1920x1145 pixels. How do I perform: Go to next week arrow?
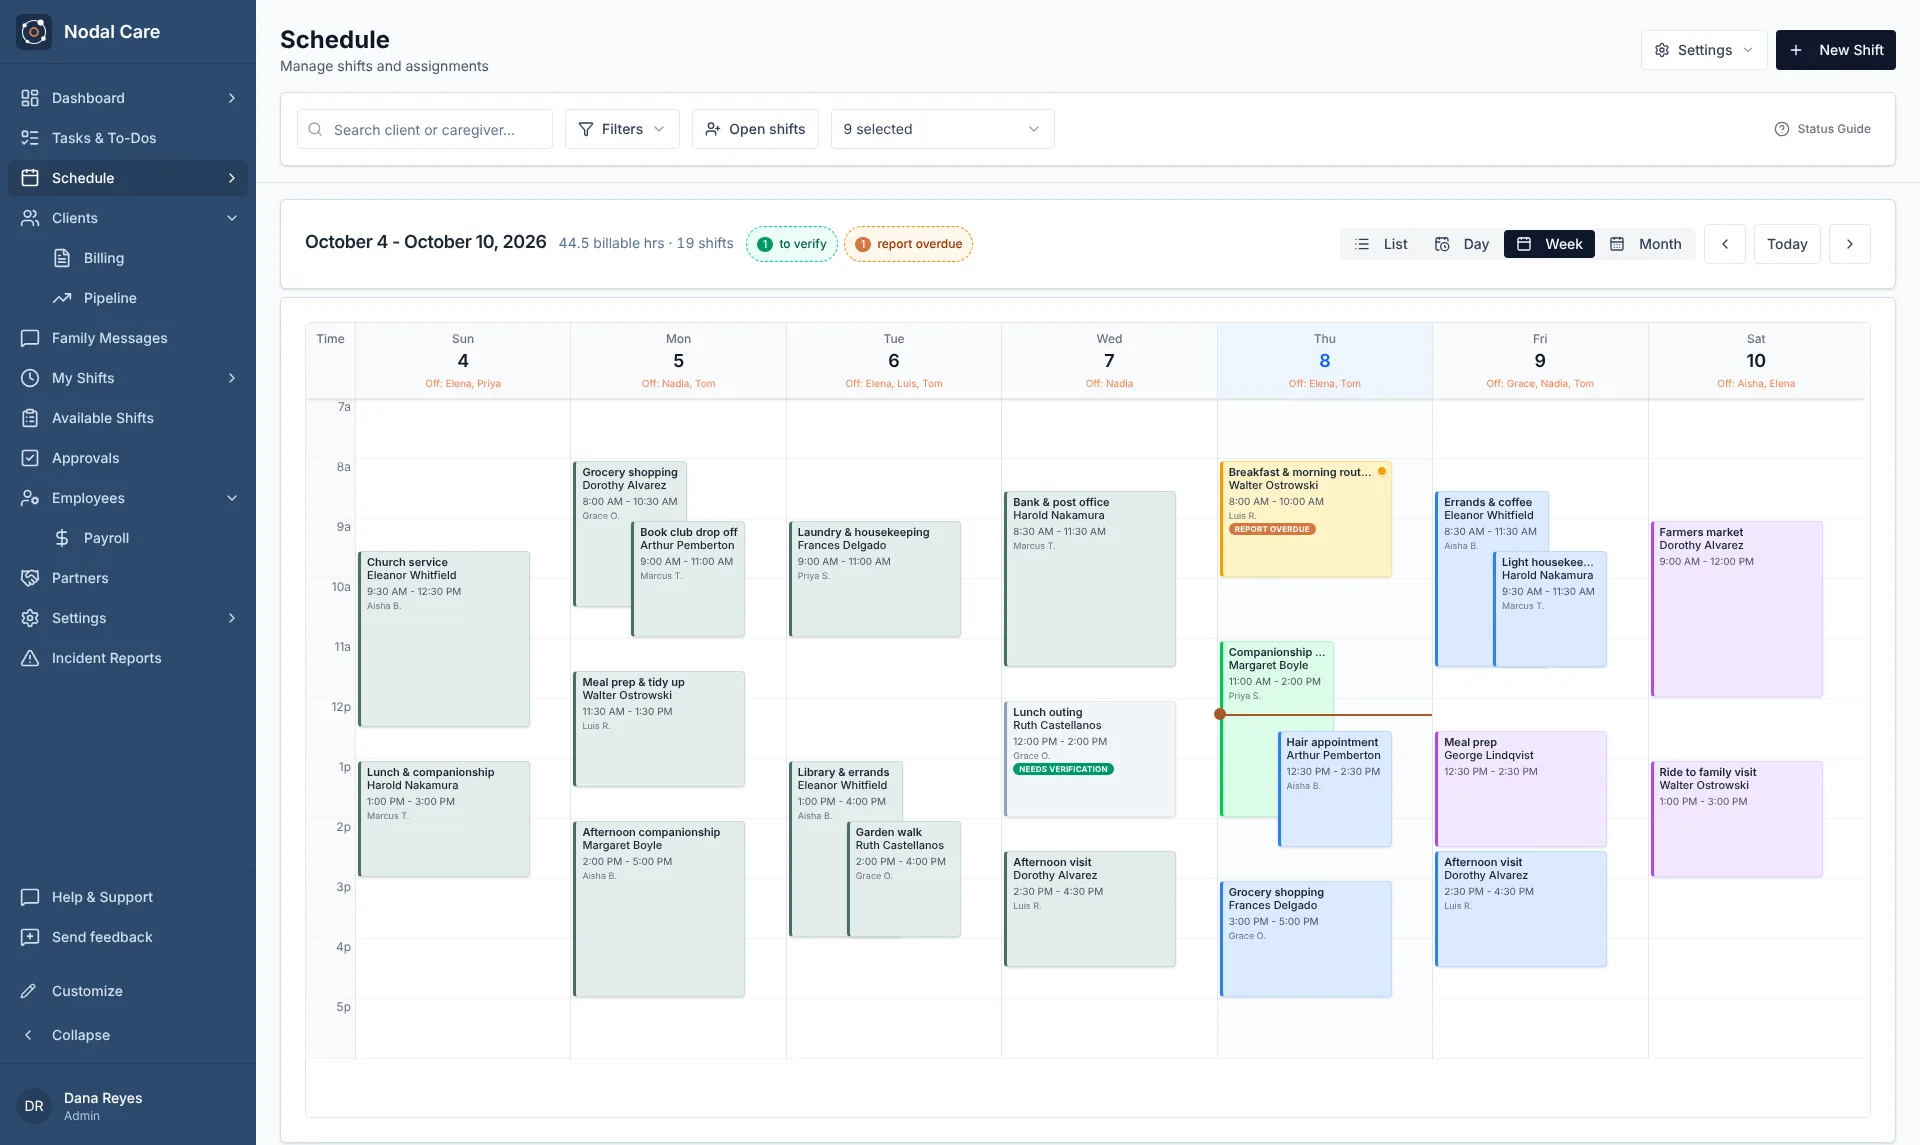pos(1850,244)
